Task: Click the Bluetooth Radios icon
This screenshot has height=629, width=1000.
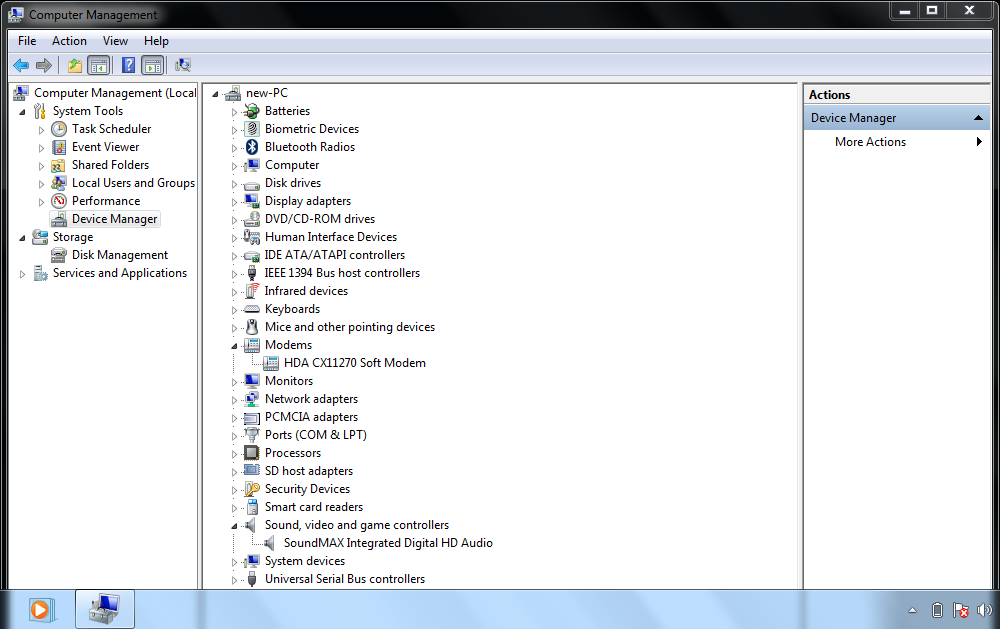Action: pyautogui.click(x=252, y=147)
